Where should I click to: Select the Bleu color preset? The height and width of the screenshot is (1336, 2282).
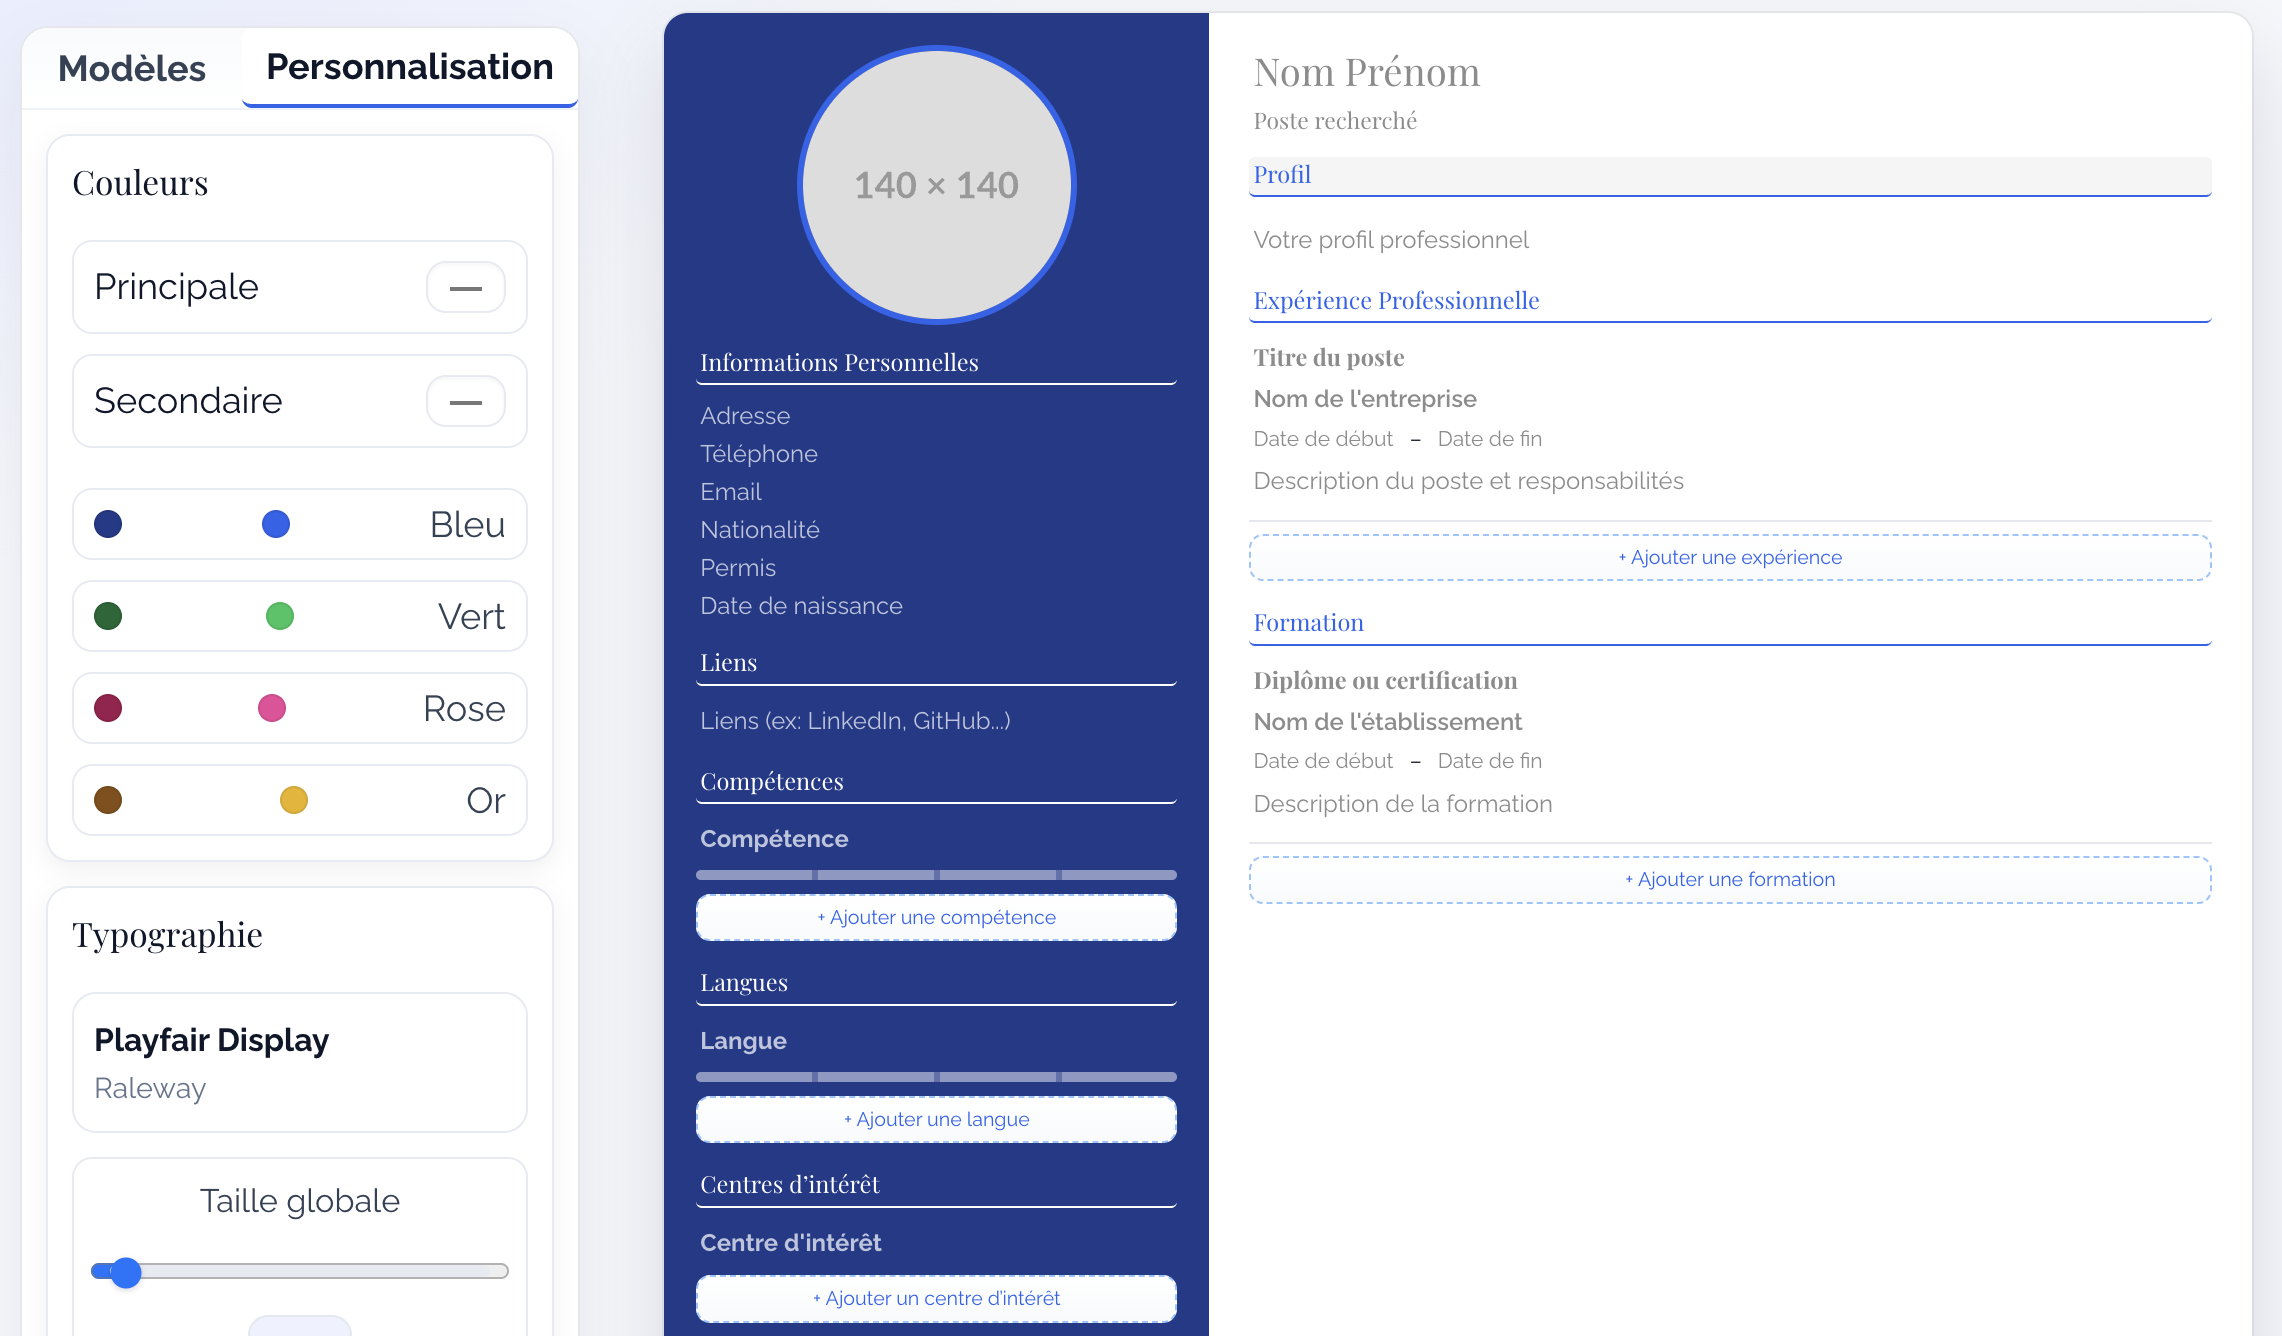(299, 524)
